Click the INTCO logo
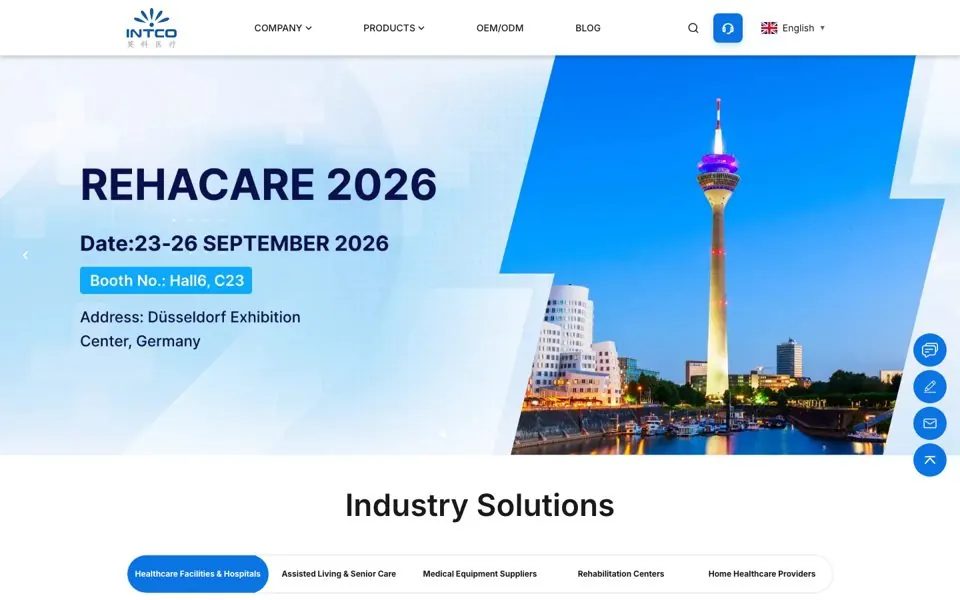 (x=151, y=28)
